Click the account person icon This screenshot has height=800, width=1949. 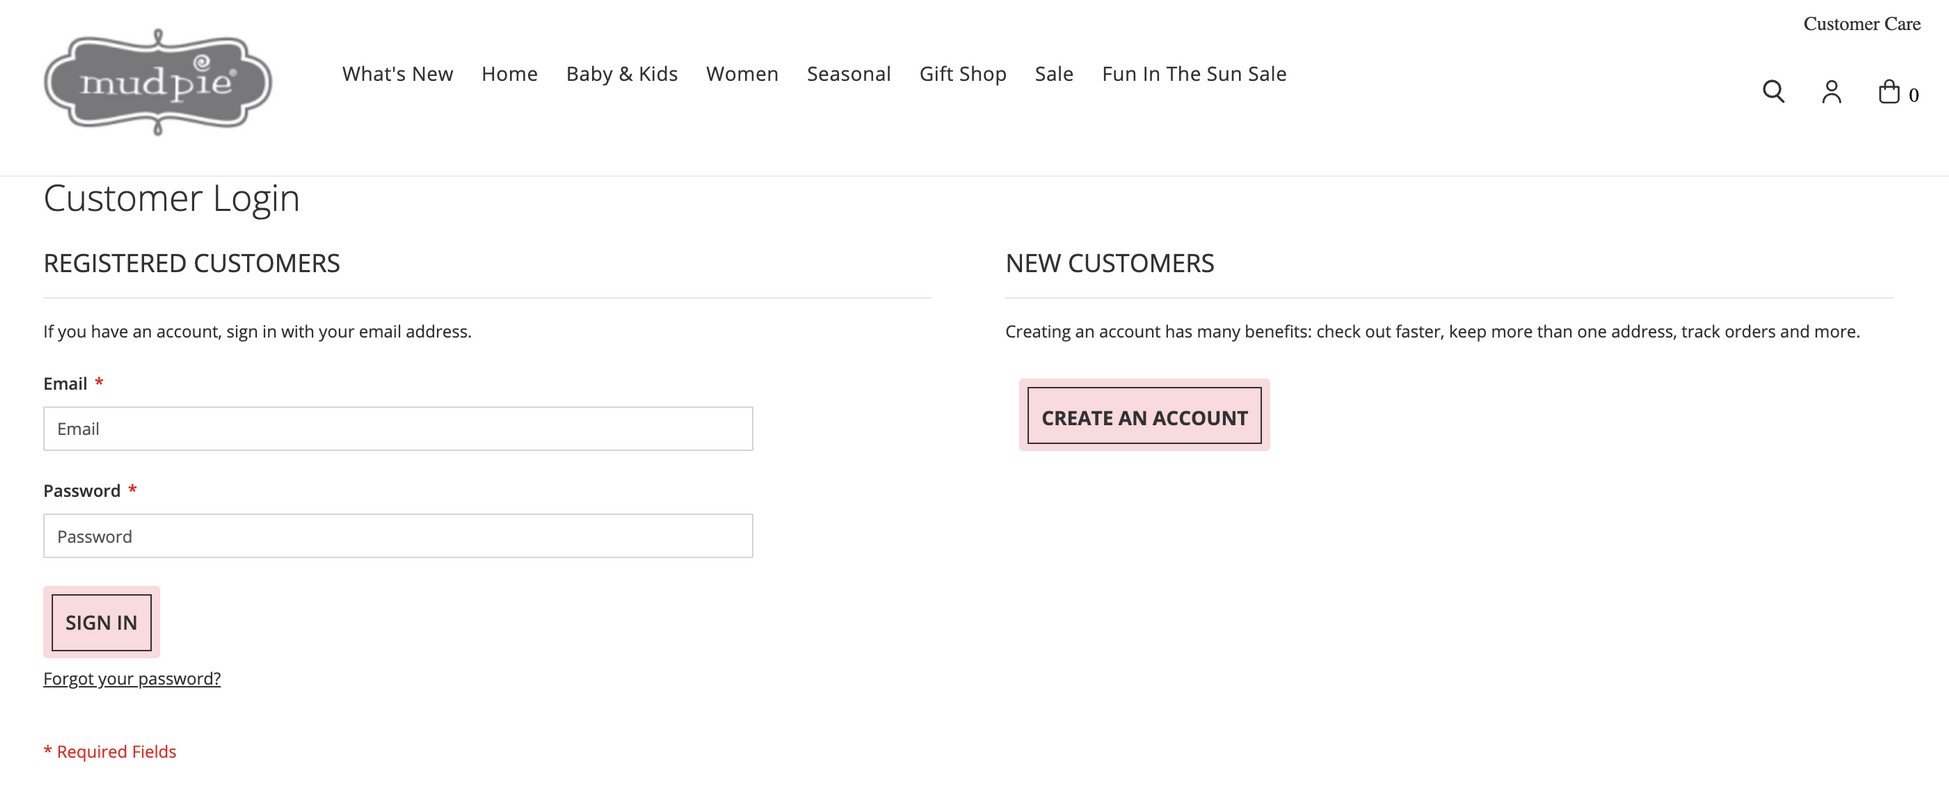(x=1831, y=92)
